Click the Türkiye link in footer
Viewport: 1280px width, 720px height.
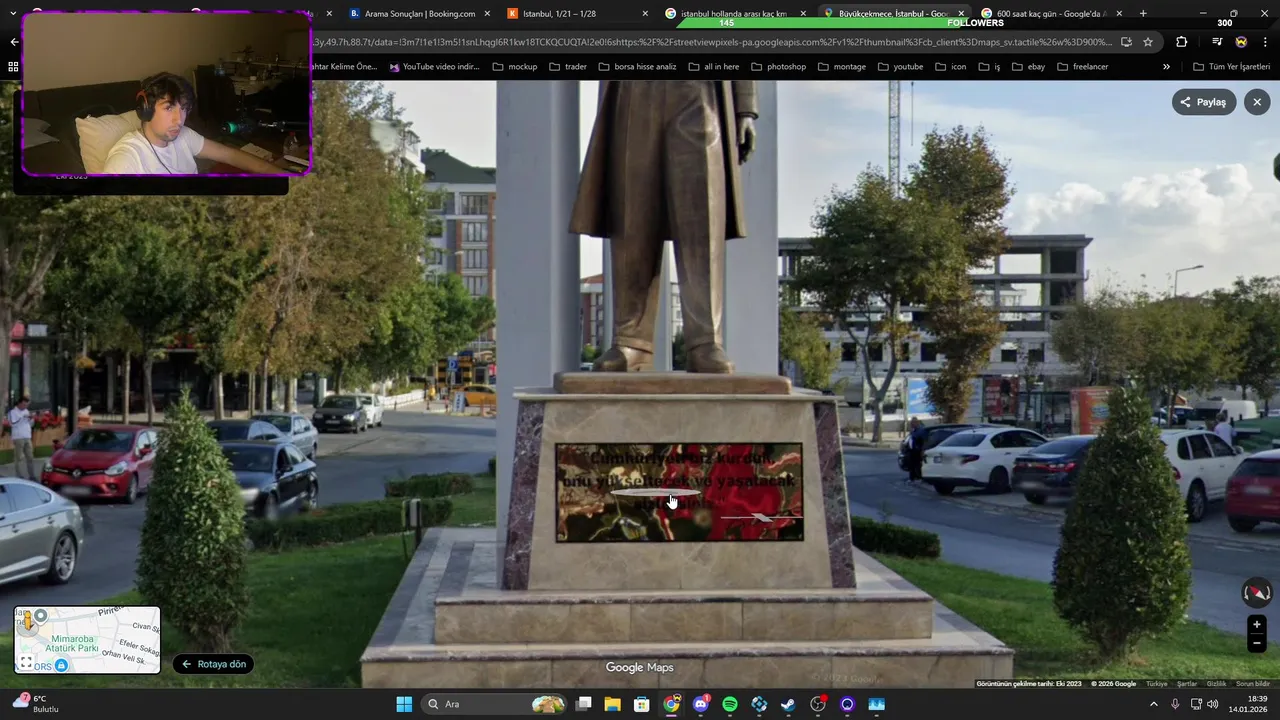point(1156,684)
